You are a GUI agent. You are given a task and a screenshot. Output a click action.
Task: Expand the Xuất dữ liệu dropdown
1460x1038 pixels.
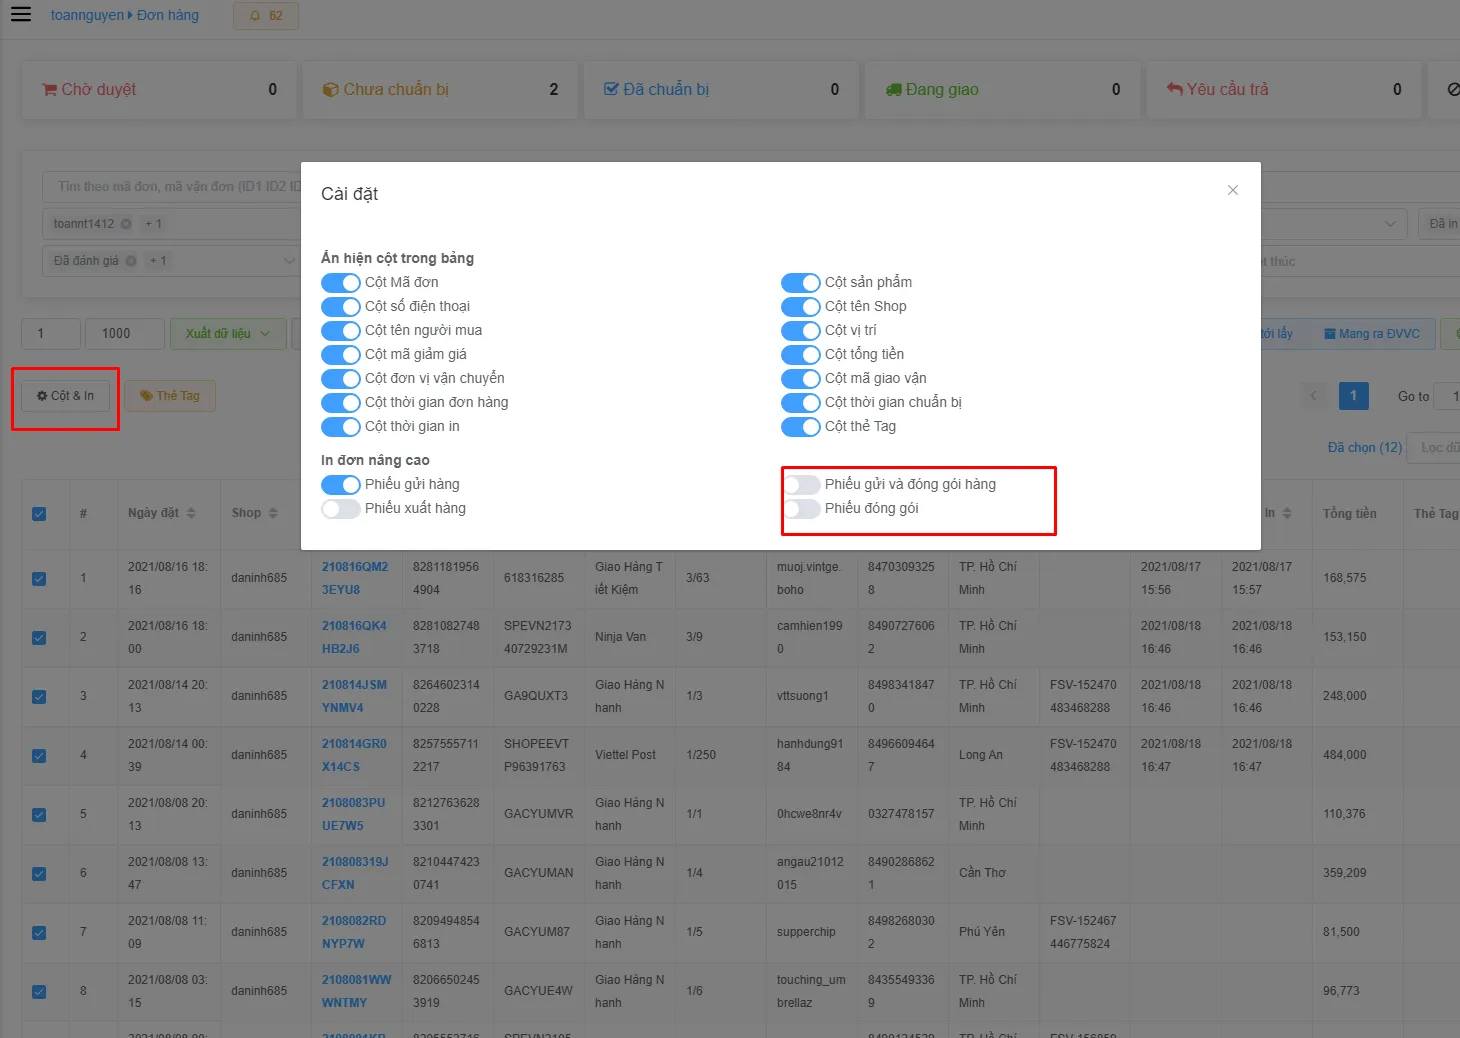[x=228, y=334]
